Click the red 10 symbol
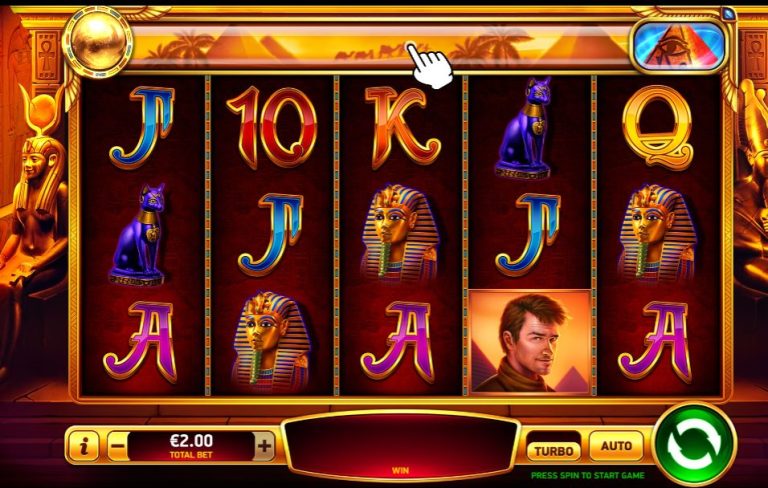 point(272,127)
